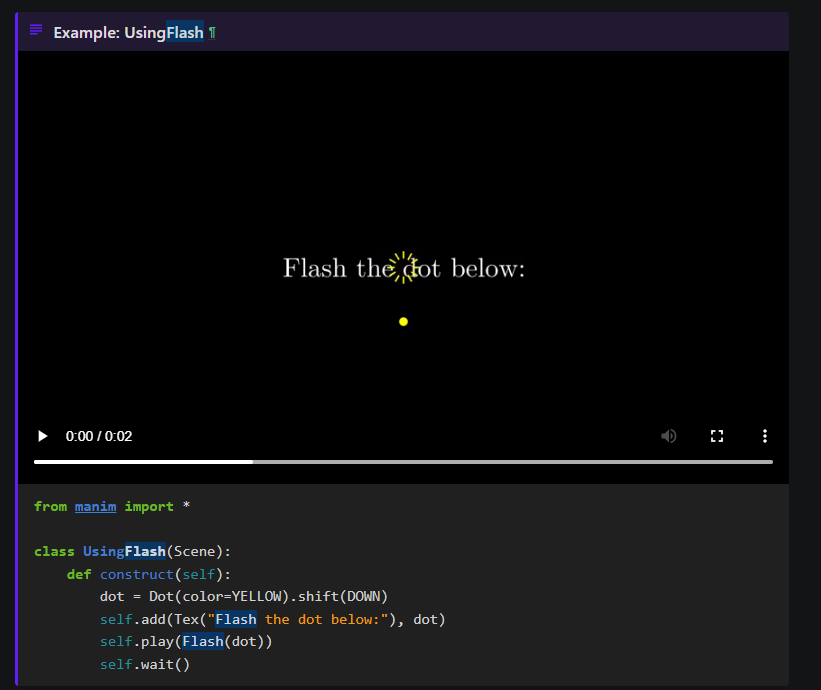Viewport: 821px width, 690px height.
Task: Click the 0:00 / 0:02 time display
Action: pos(99,436)
